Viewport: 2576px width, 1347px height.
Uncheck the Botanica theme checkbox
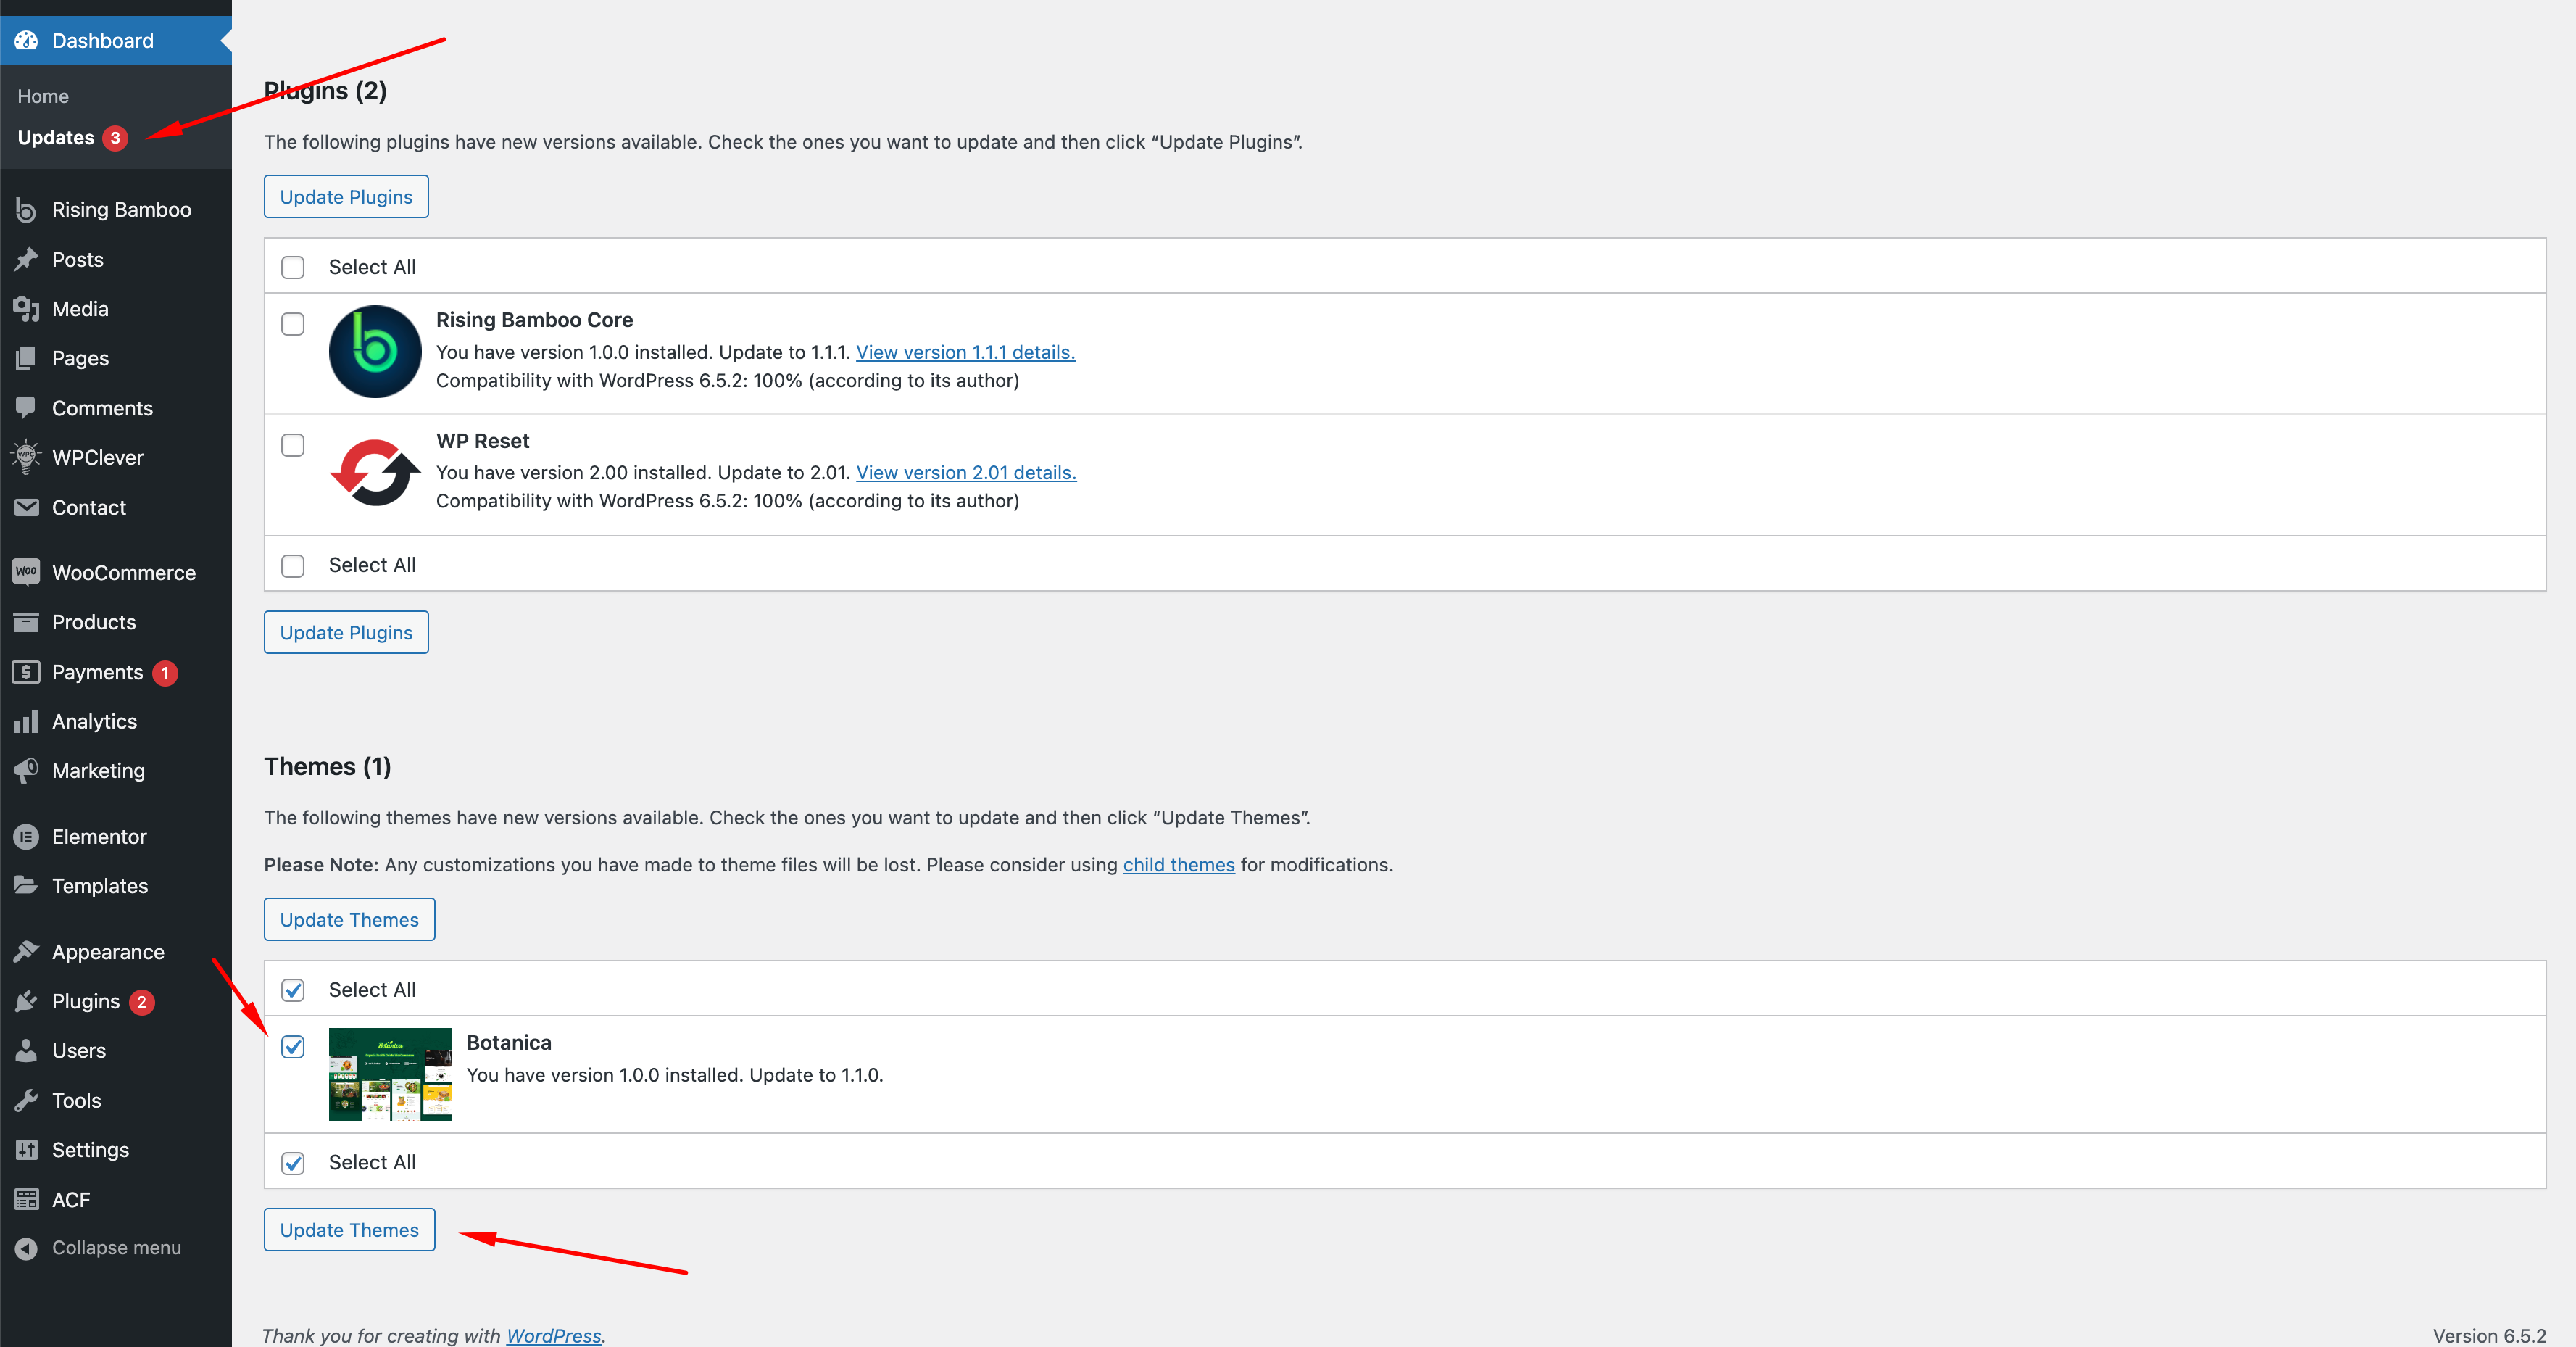293,1047
